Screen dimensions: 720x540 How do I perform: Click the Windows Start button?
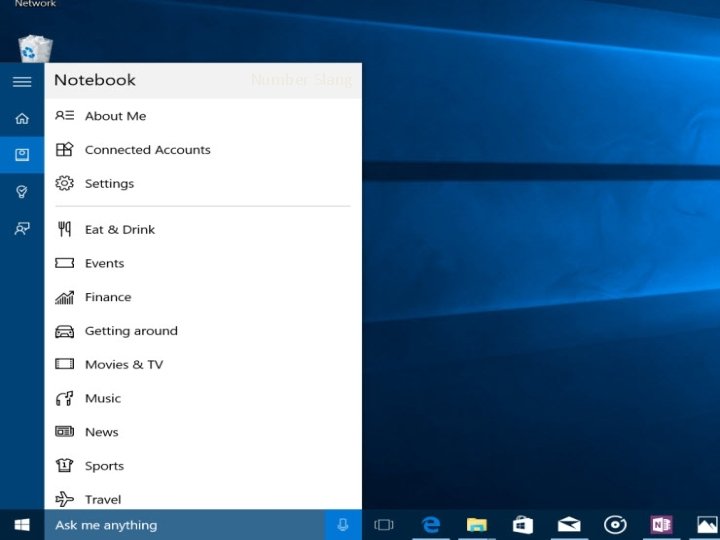click(22, 525)
